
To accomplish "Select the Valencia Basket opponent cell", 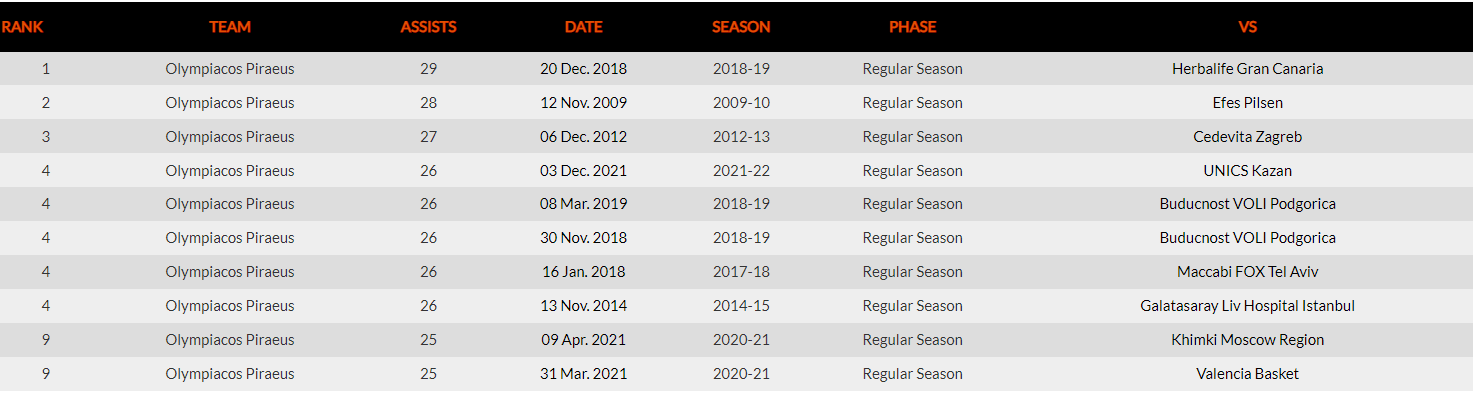I will (x=1247, y=374).
